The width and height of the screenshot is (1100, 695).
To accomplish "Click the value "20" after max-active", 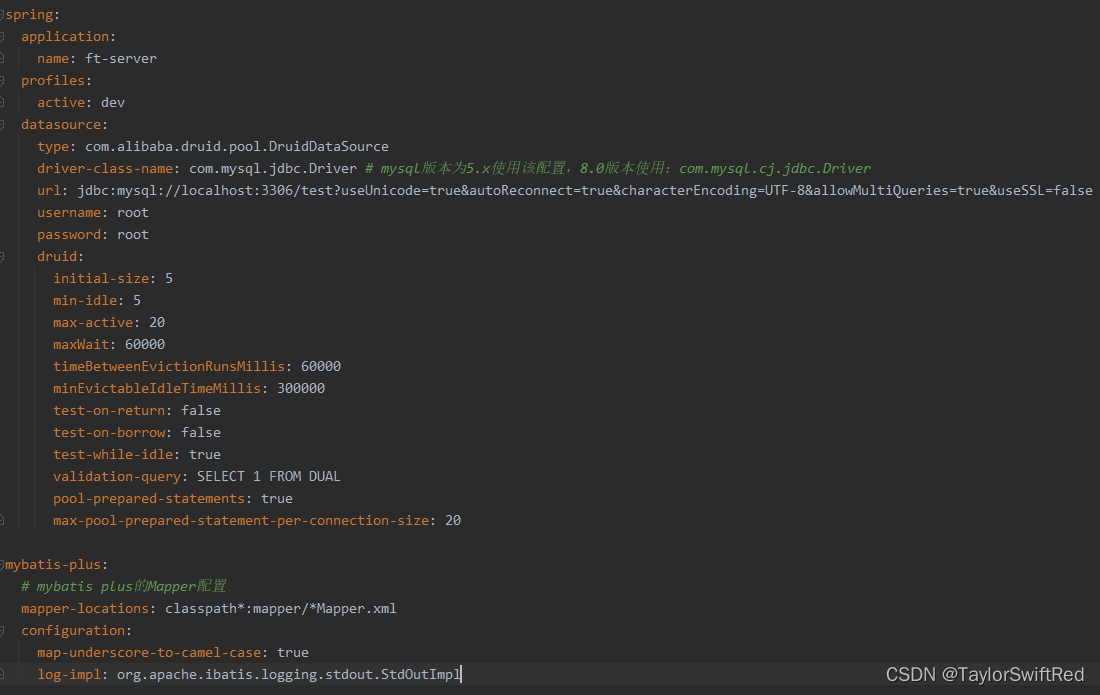I will [157, 323].
